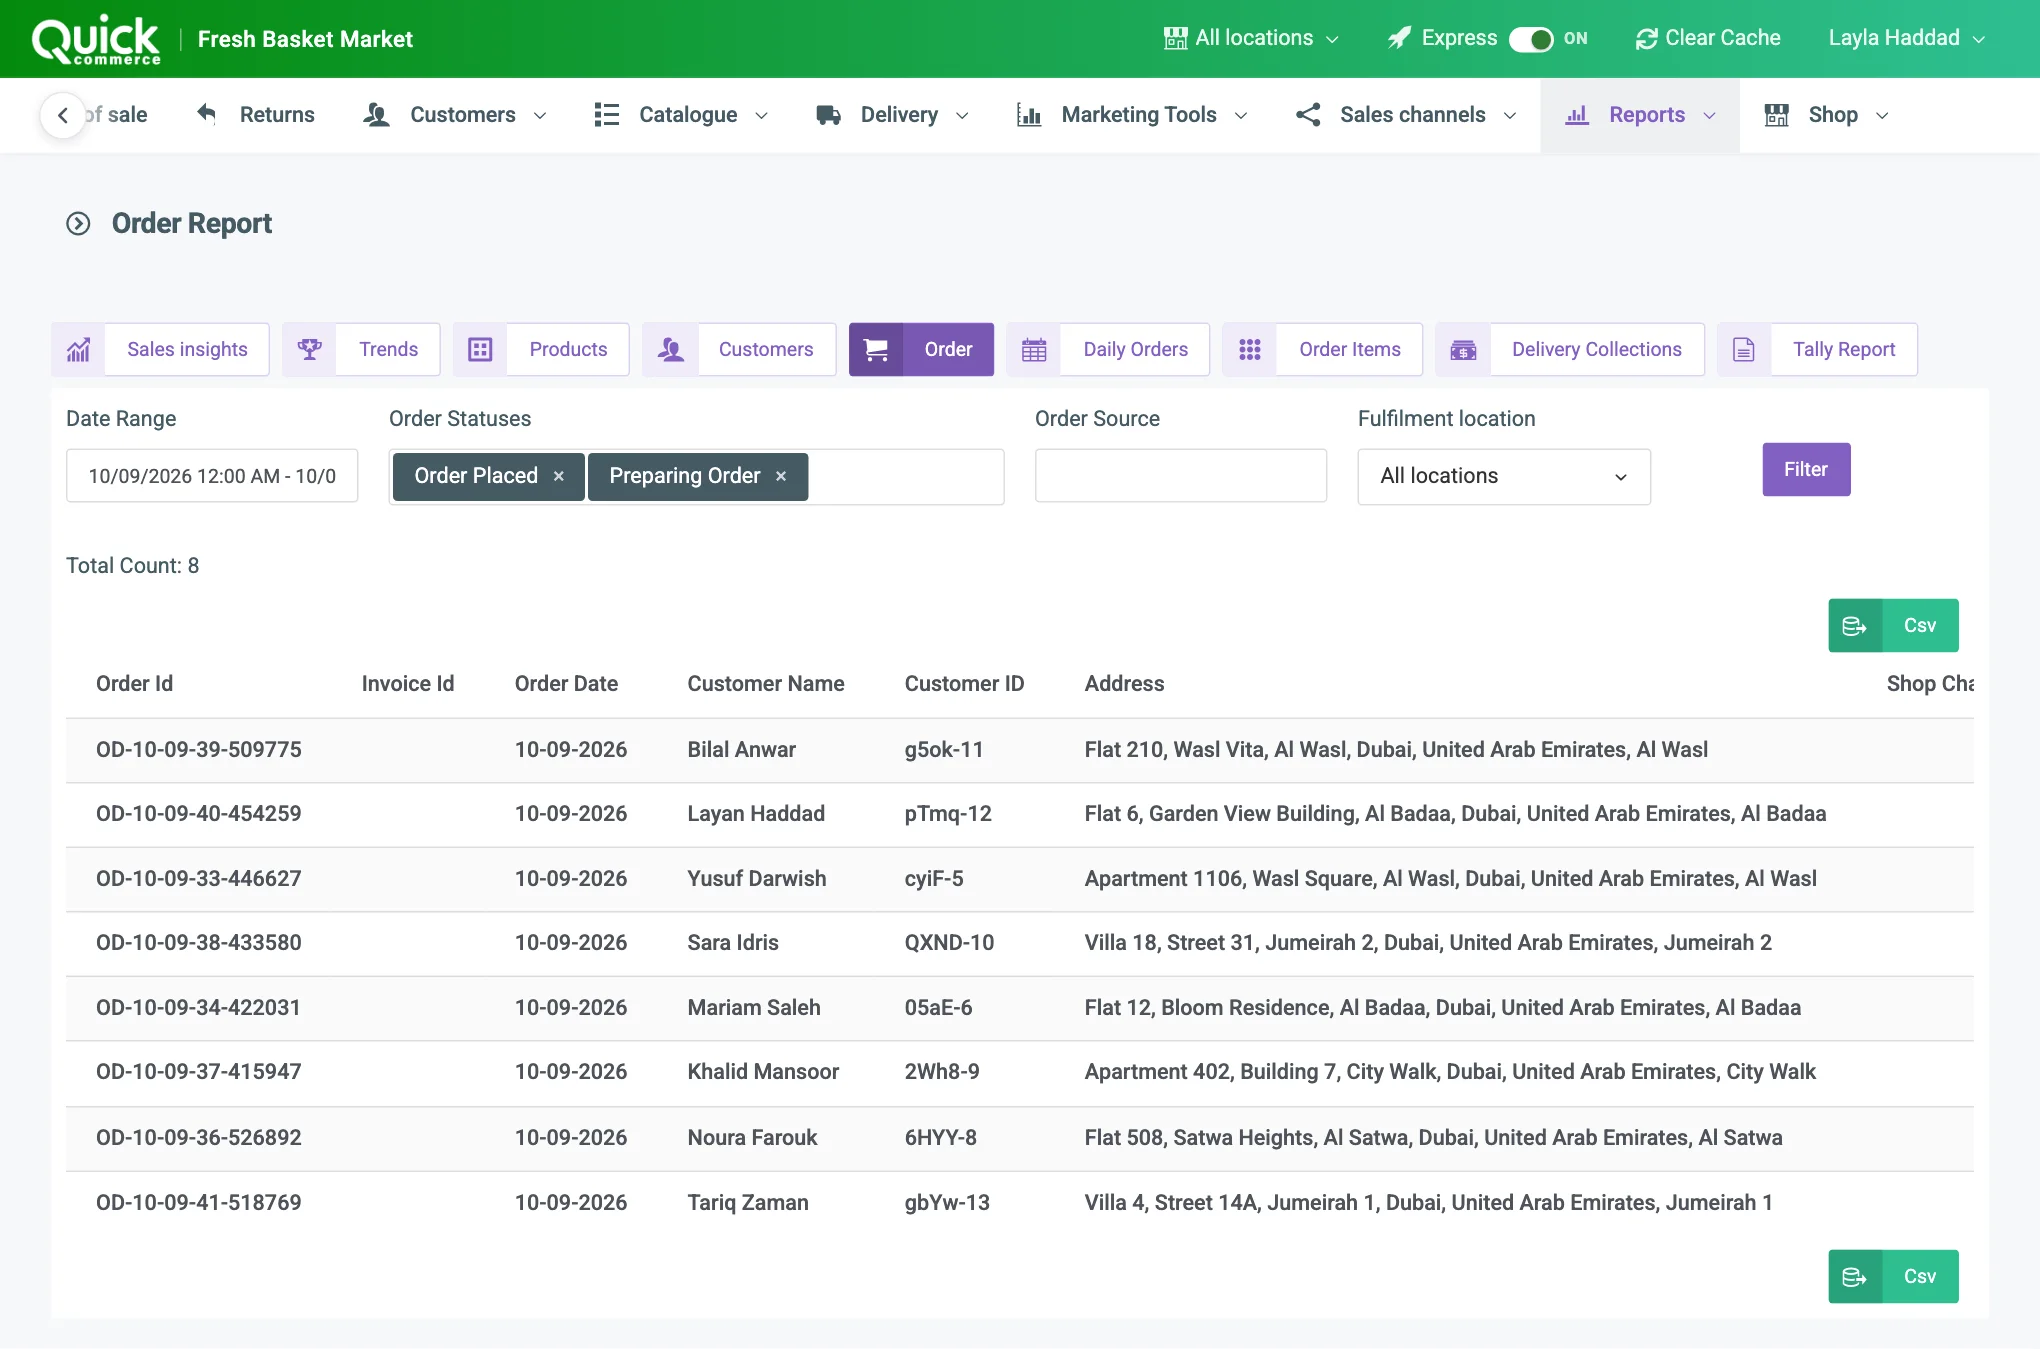
Task: Click the Order shopping cart icon
Action: pyautogui.click(x=875, y=349)
